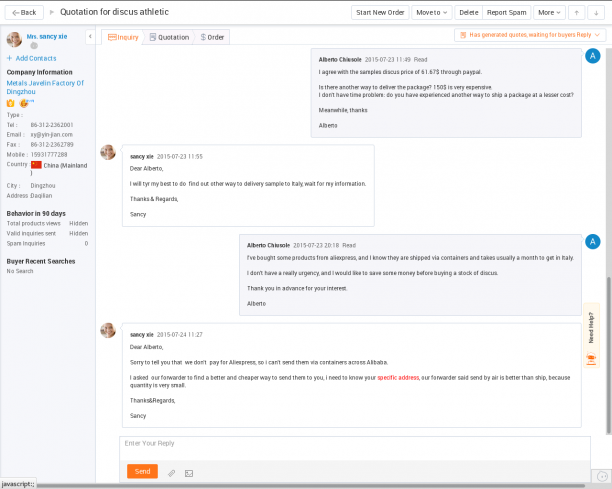Switch to the Quotation tab
The height and width of the screenshot is (489, 612).
pyautogui.click(x=169, y=37)
